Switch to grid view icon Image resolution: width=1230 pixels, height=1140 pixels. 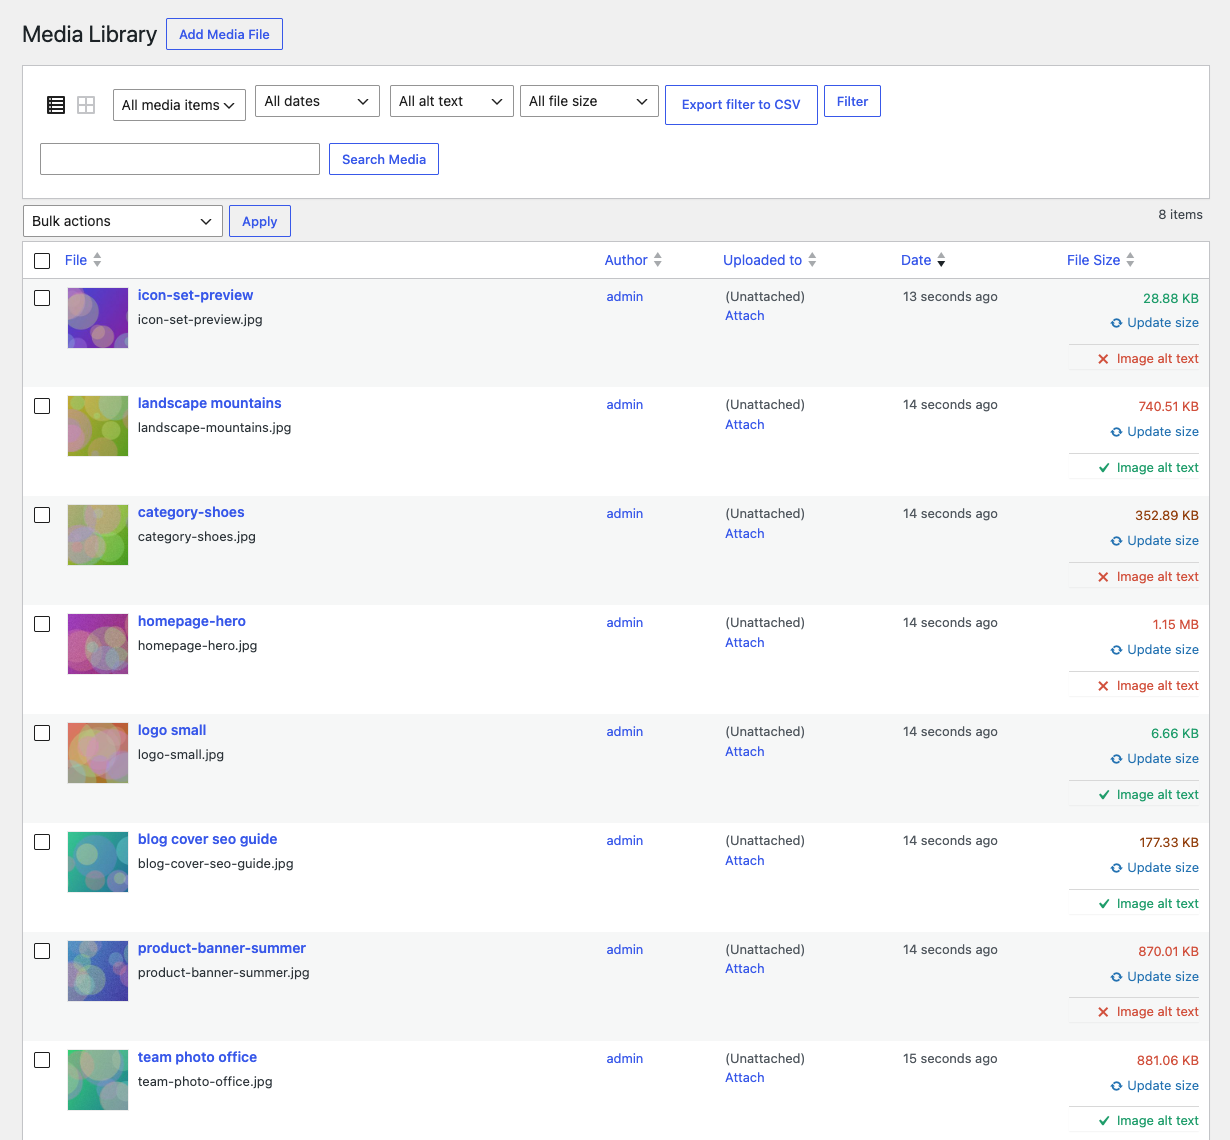[x=86, y=105]
